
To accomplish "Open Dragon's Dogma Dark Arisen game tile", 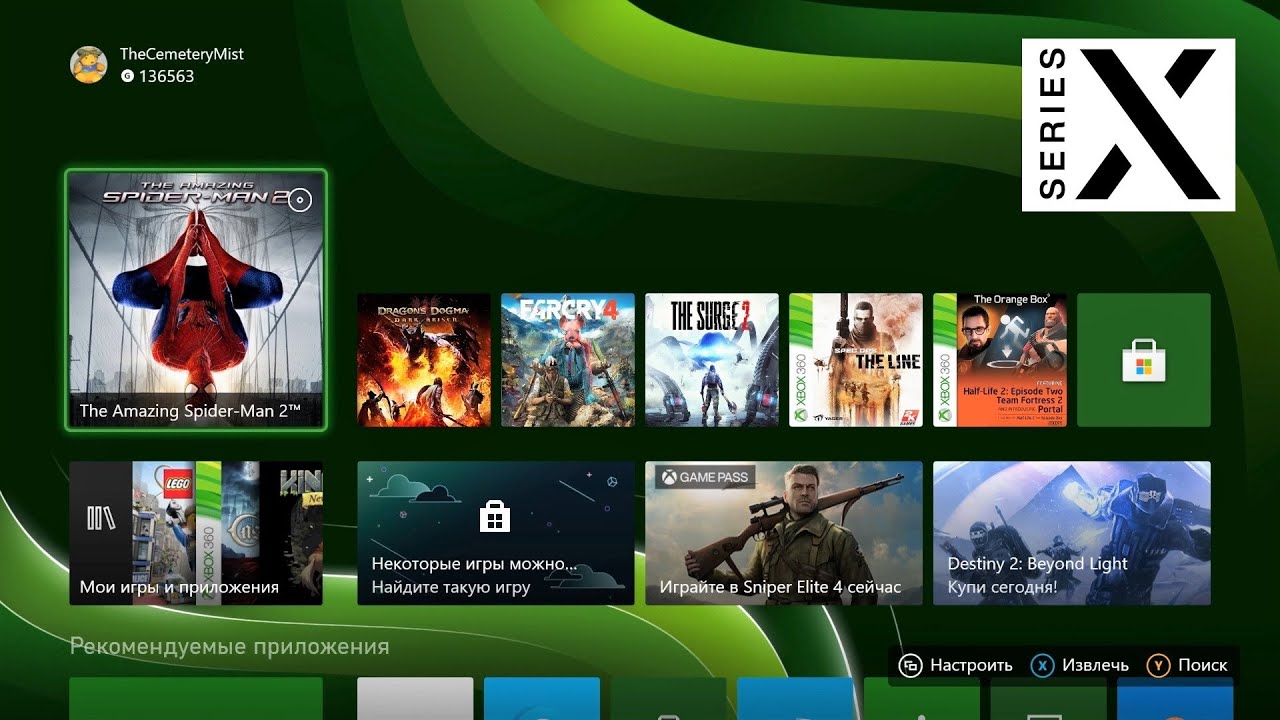I will click(x=424, y=360).
